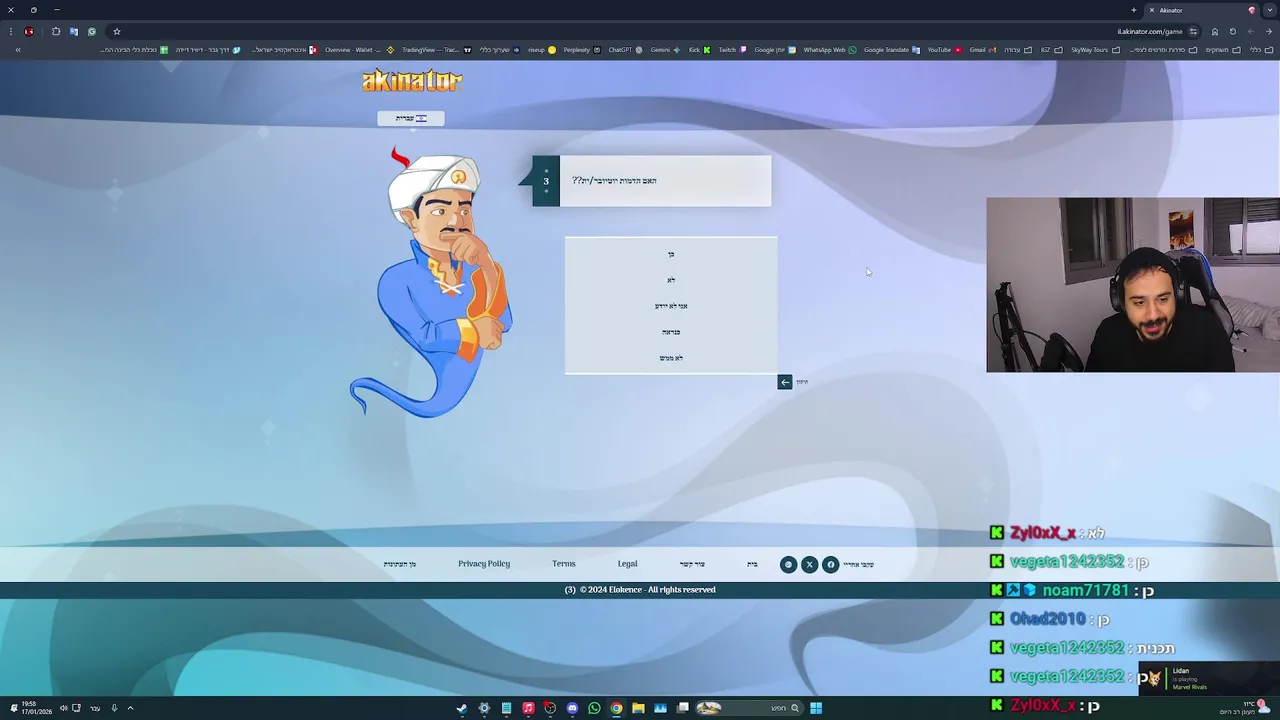Reload the page

[1232, 31]
